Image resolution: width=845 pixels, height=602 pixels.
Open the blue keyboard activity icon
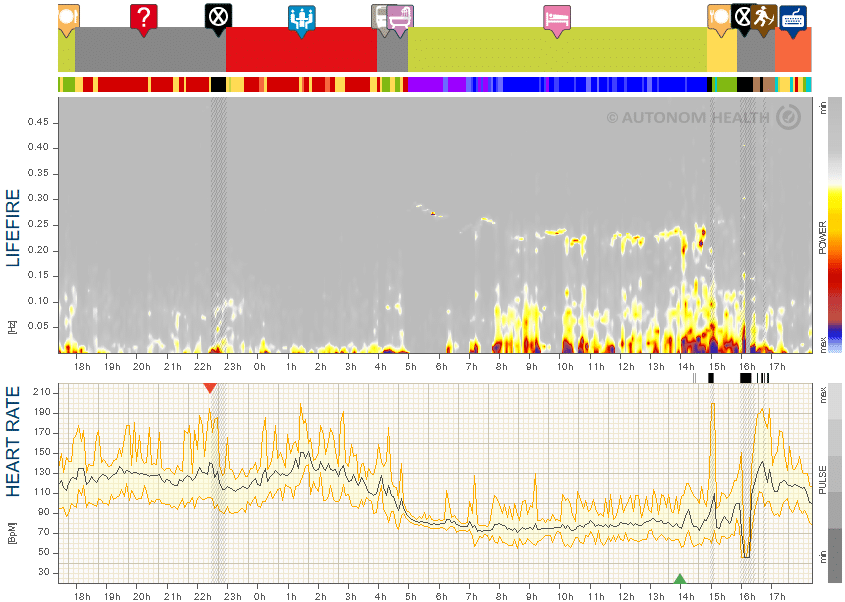[x=793, y=20]
